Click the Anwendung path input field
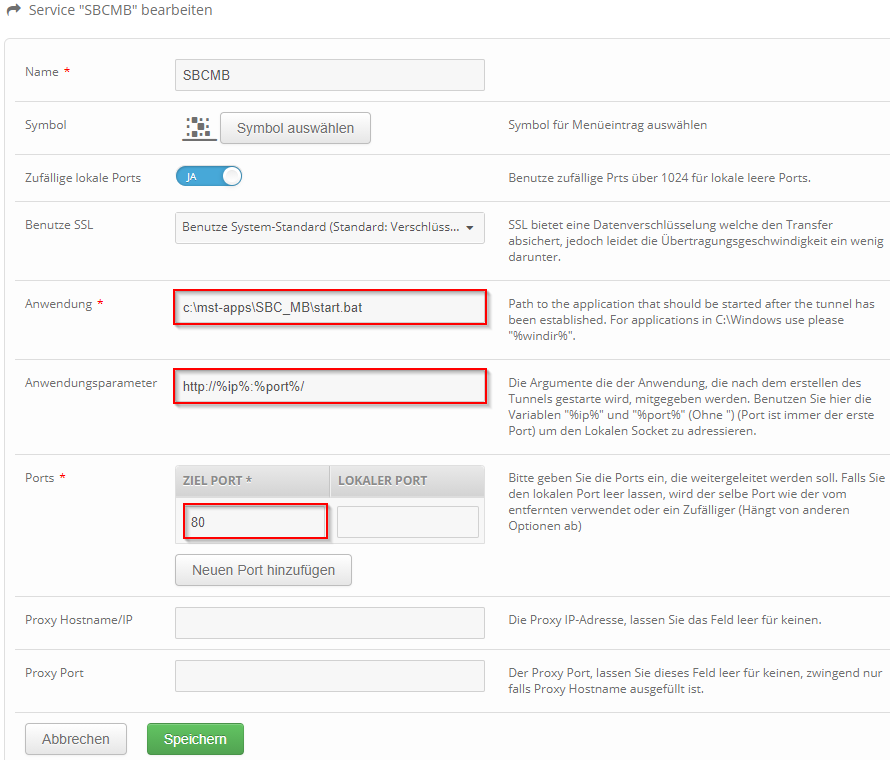Image resolution: width=890 pixels, height=760 pixels. click(x=330, y=307)
